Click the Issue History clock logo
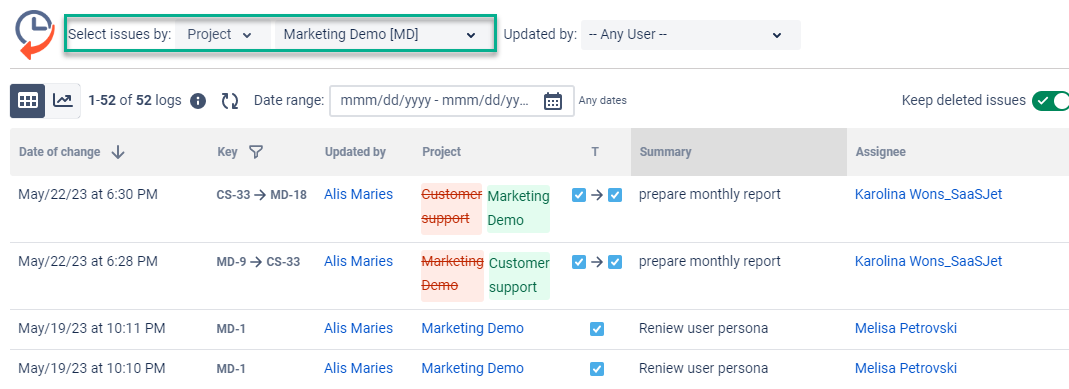Screen dimensions: 1069x389 tap(35, 35)
